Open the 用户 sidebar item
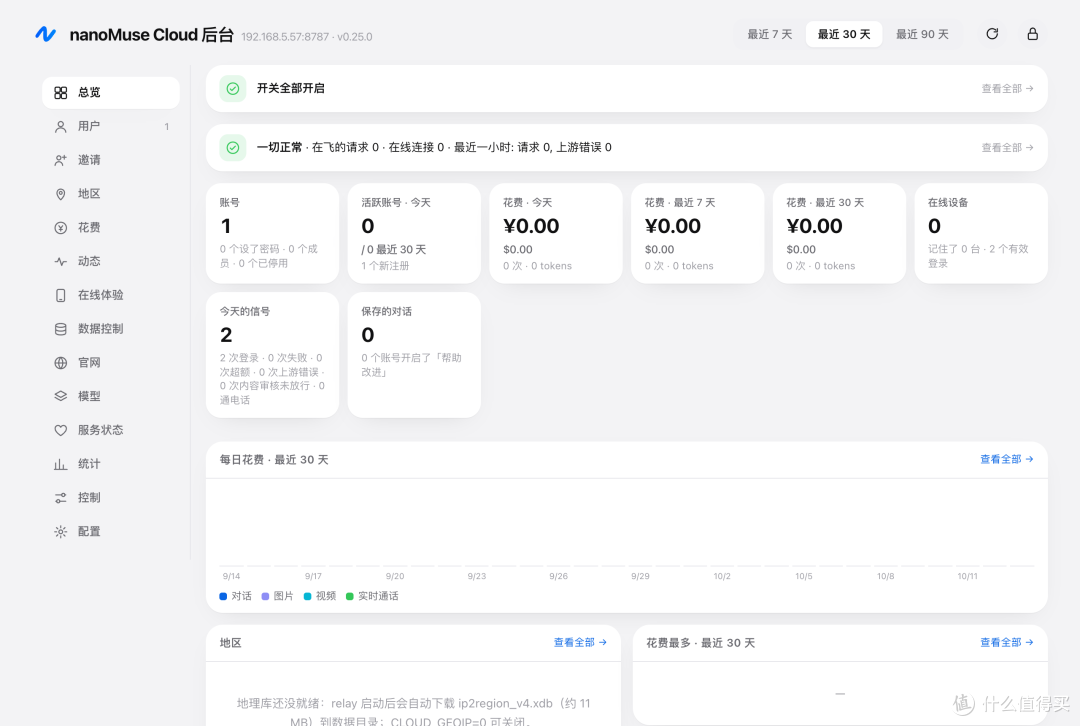Image resolution: width=1080 pixels, height=726 pixels. click(111, 126)
